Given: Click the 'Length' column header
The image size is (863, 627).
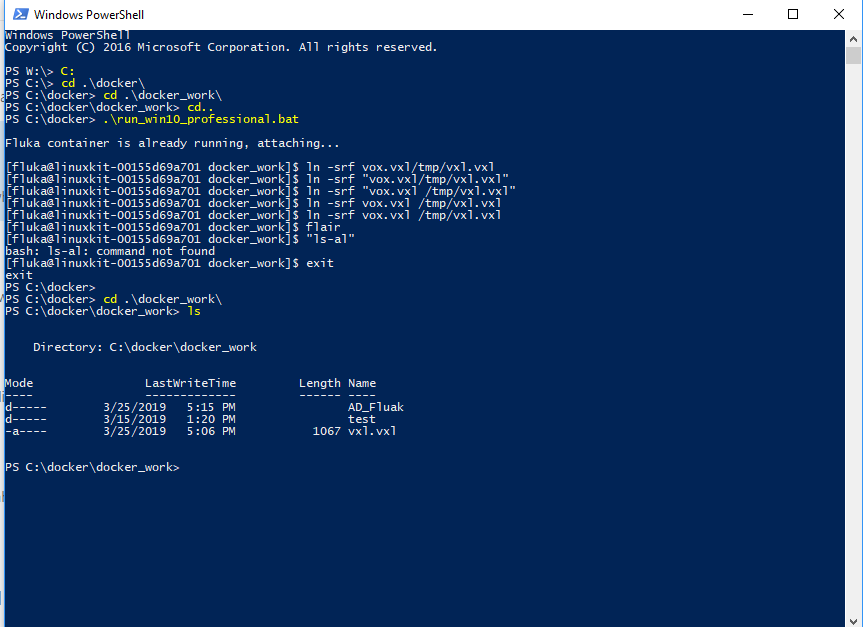Looking at the screenshot, I should pos(320,383).
